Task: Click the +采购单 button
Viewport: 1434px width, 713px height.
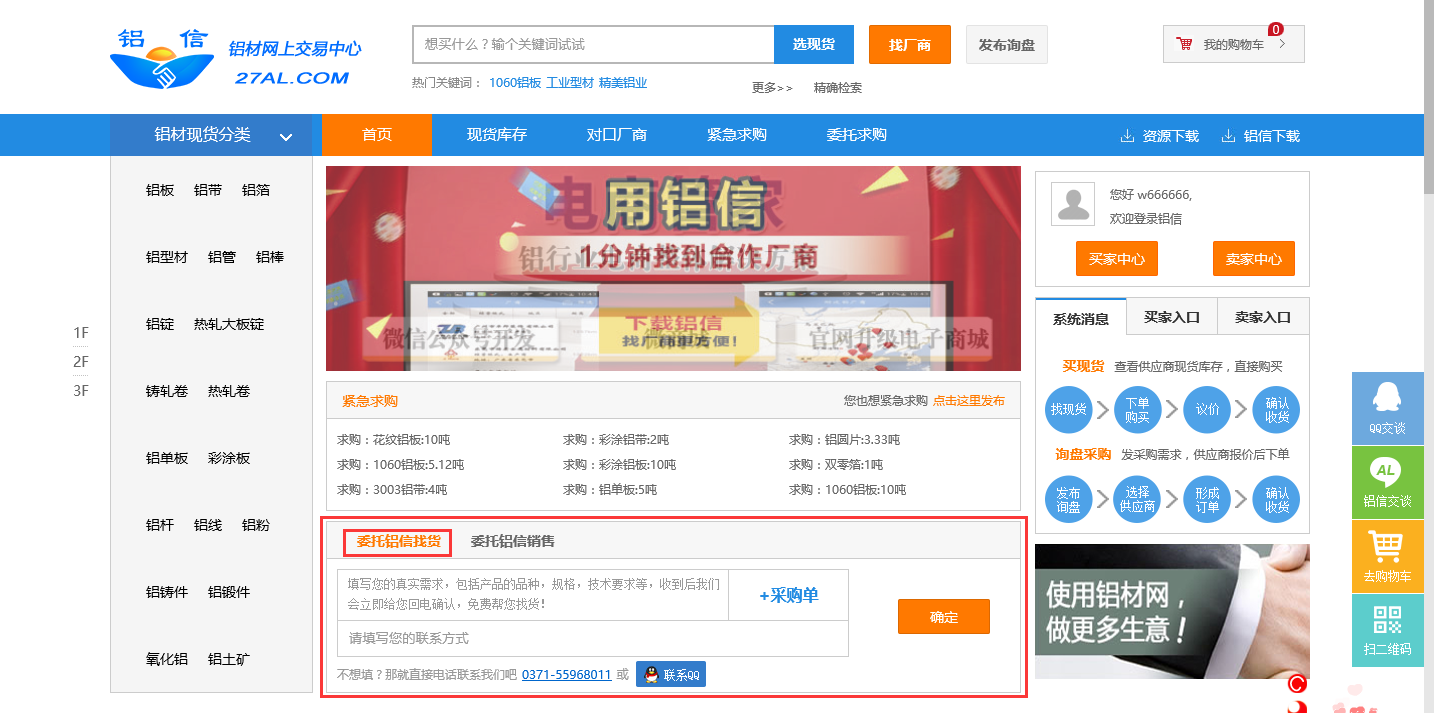Action: click(x=789, y=595)
